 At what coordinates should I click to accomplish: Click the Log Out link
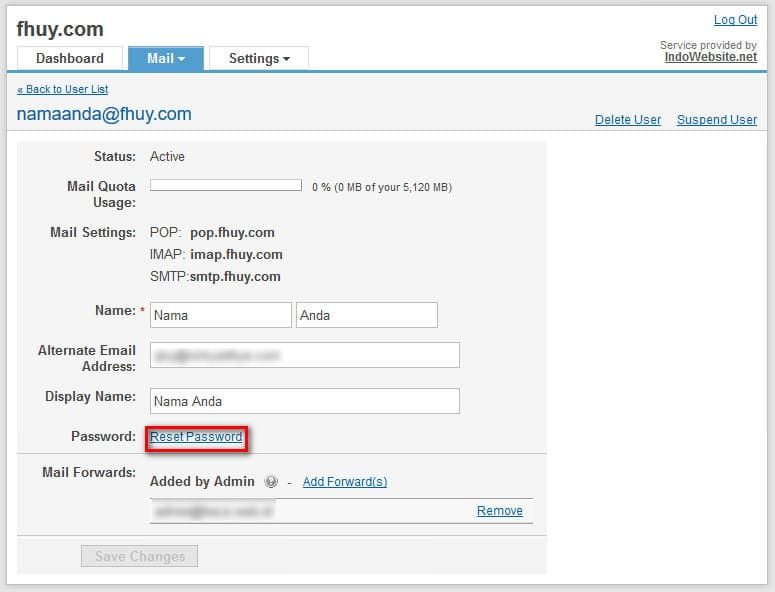coord(735,20)
